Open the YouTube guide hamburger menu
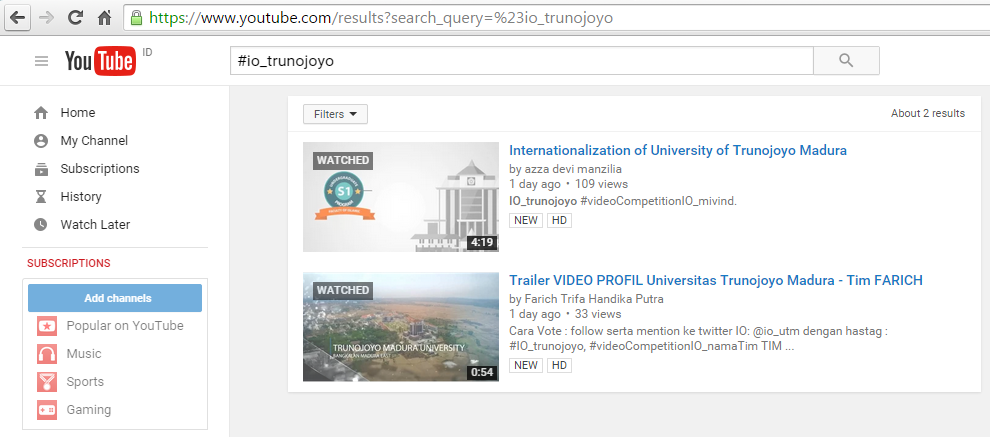 (42, 61)
